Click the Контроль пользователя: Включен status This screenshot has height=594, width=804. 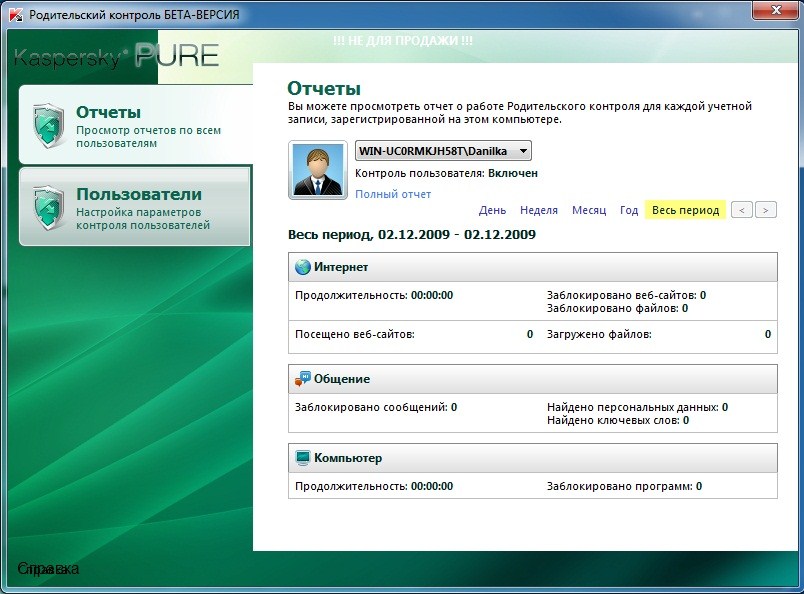click(x=446, y=173)
